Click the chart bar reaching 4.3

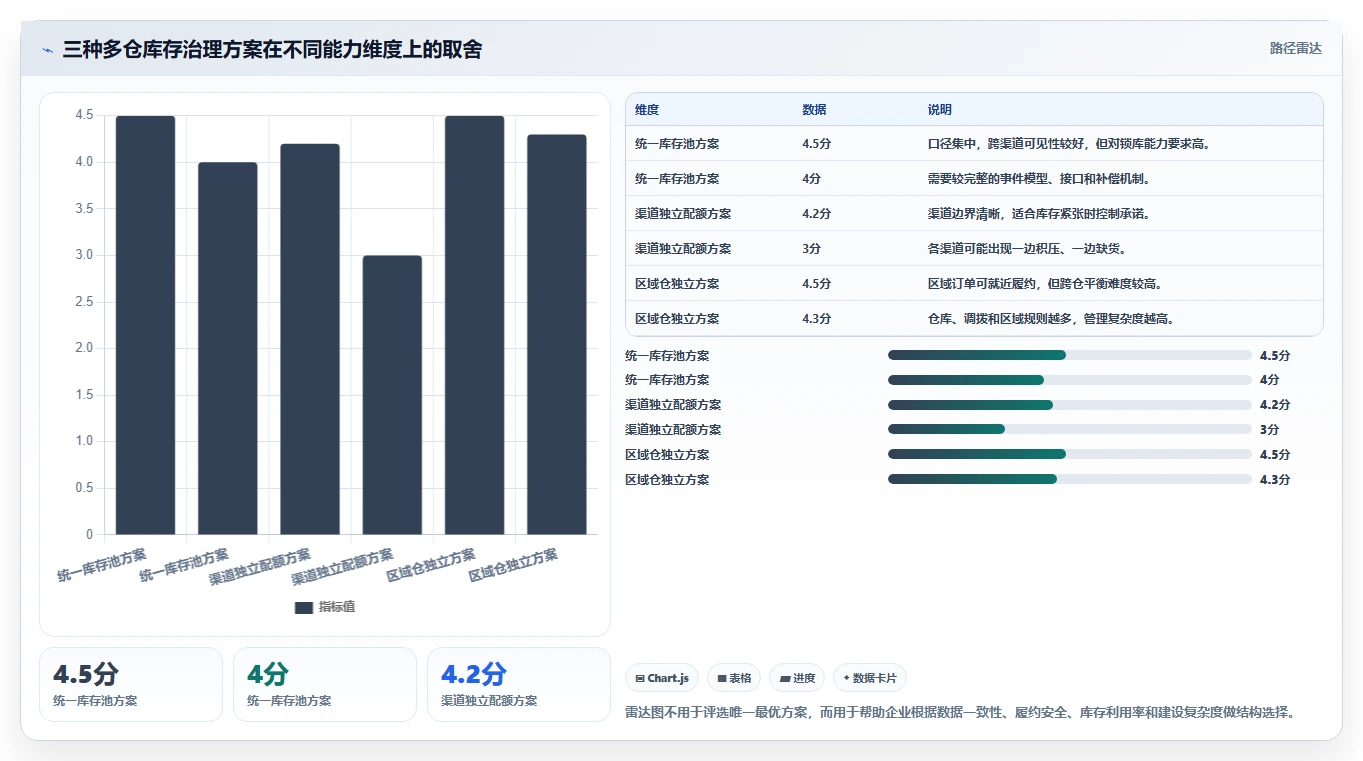click(x=557, y=334)
